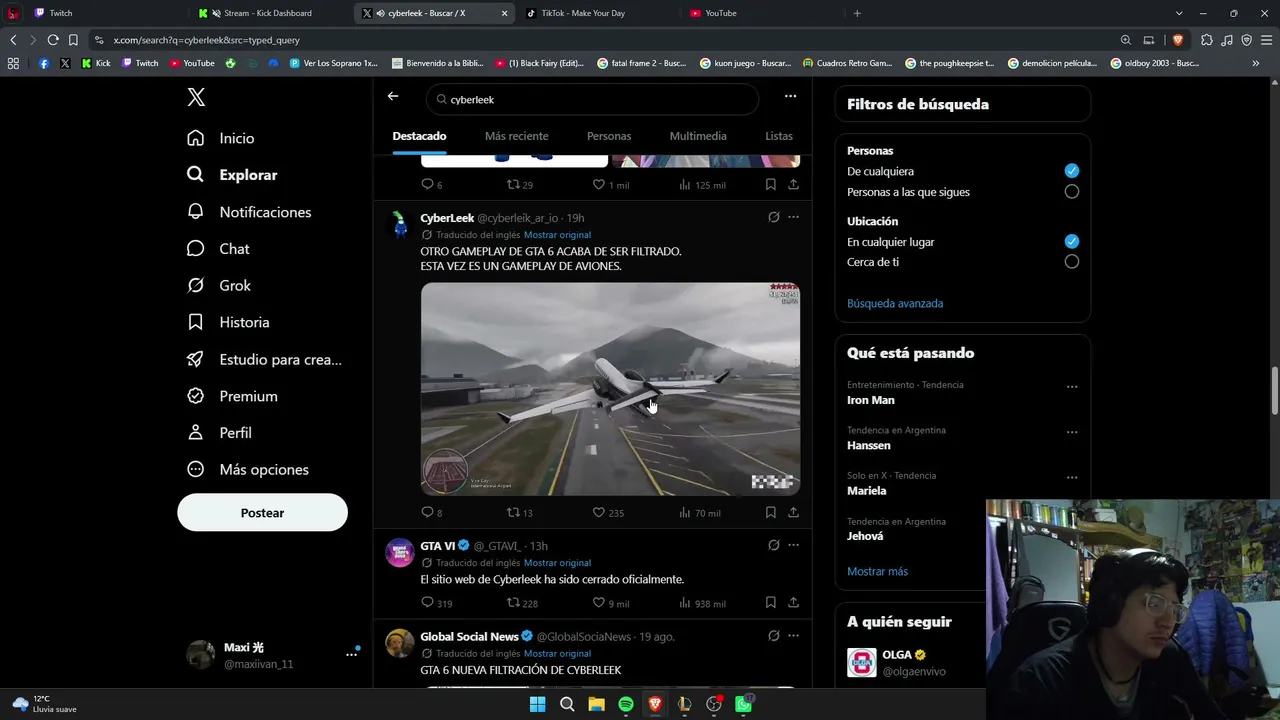Show original text of the GTA VI tweet
This screenshot has height=720, width=1280.
[557, 563]
